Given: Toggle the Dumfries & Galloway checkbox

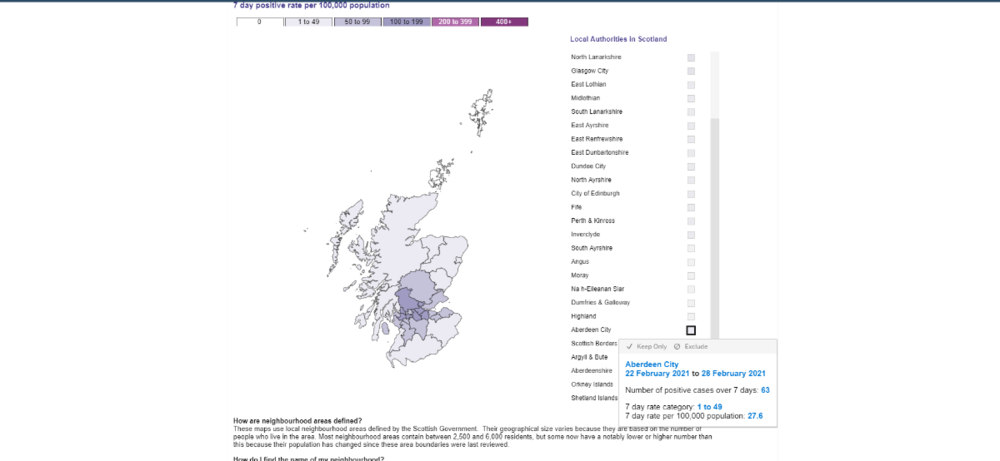Looking at the screenshot, I should pyautogui.click(x=691, y=302).
